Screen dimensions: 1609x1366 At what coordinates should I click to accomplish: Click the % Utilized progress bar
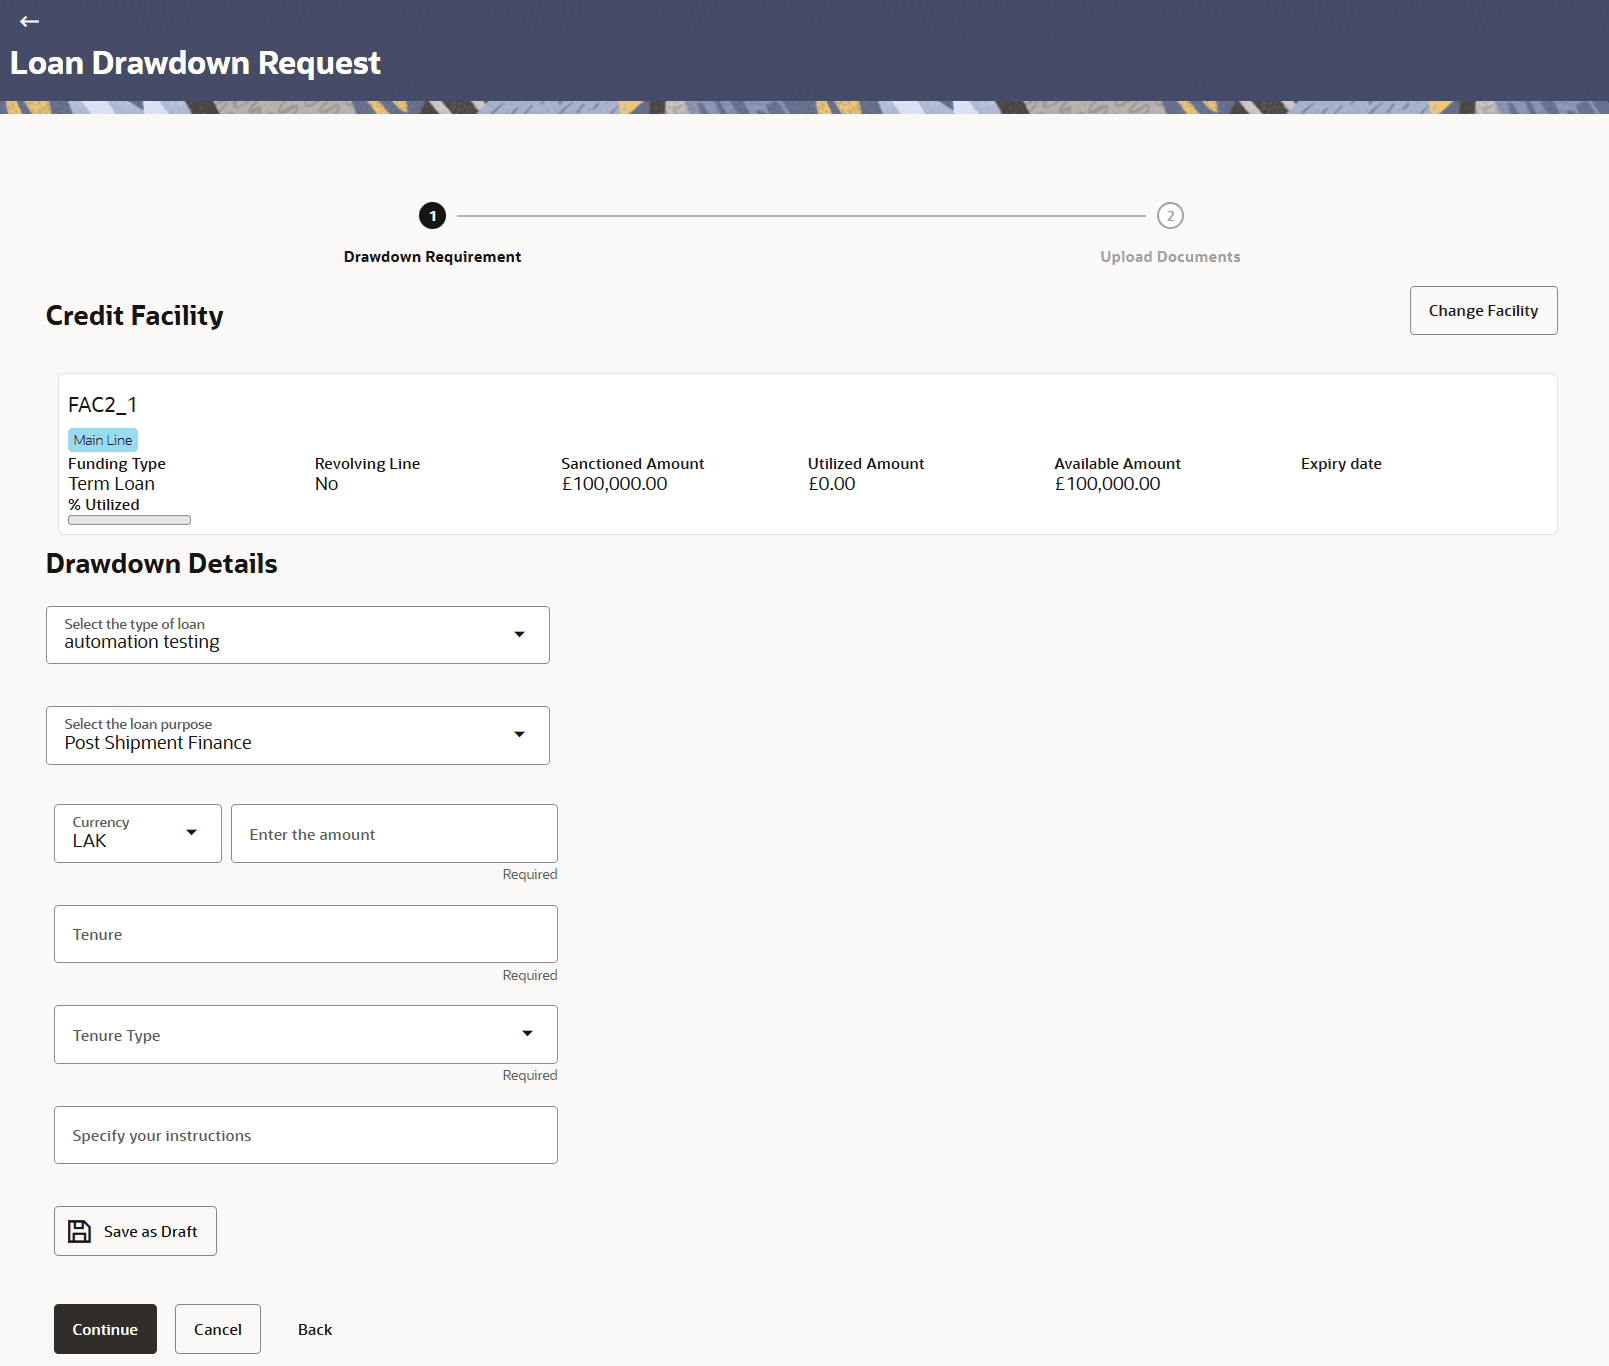[x=129, y=520]
